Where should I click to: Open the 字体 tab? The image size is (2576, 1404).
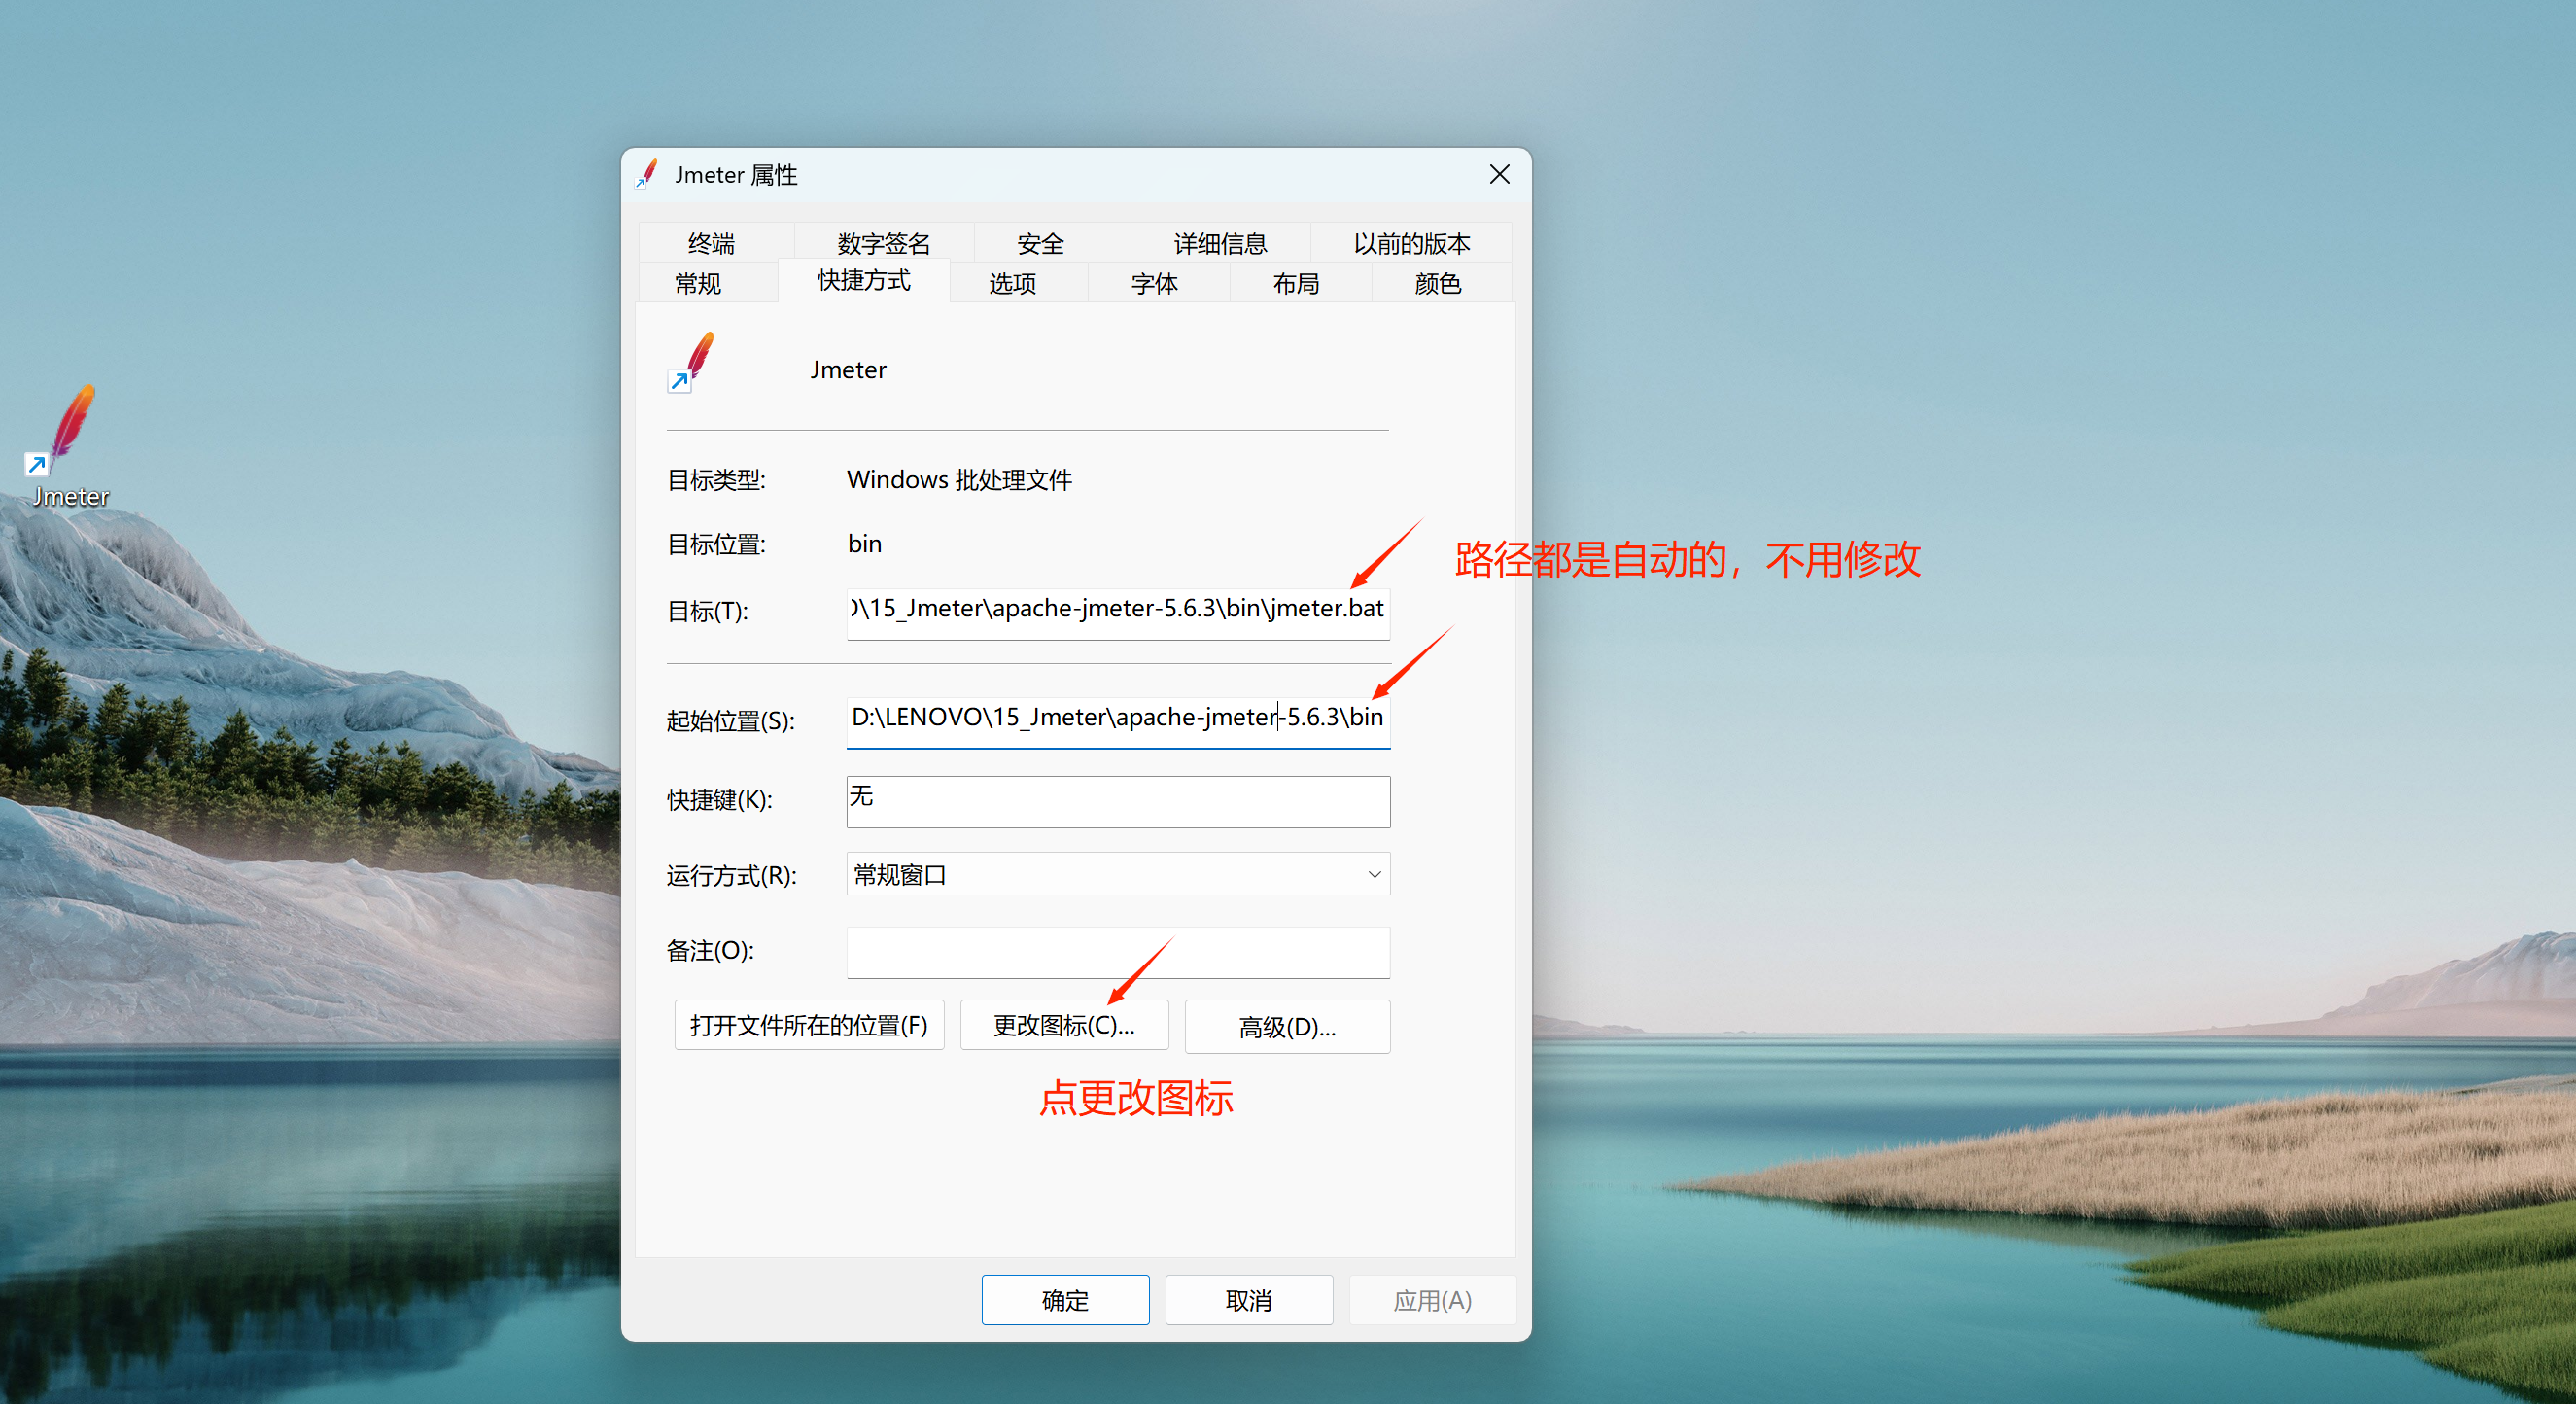point(1154,283)
